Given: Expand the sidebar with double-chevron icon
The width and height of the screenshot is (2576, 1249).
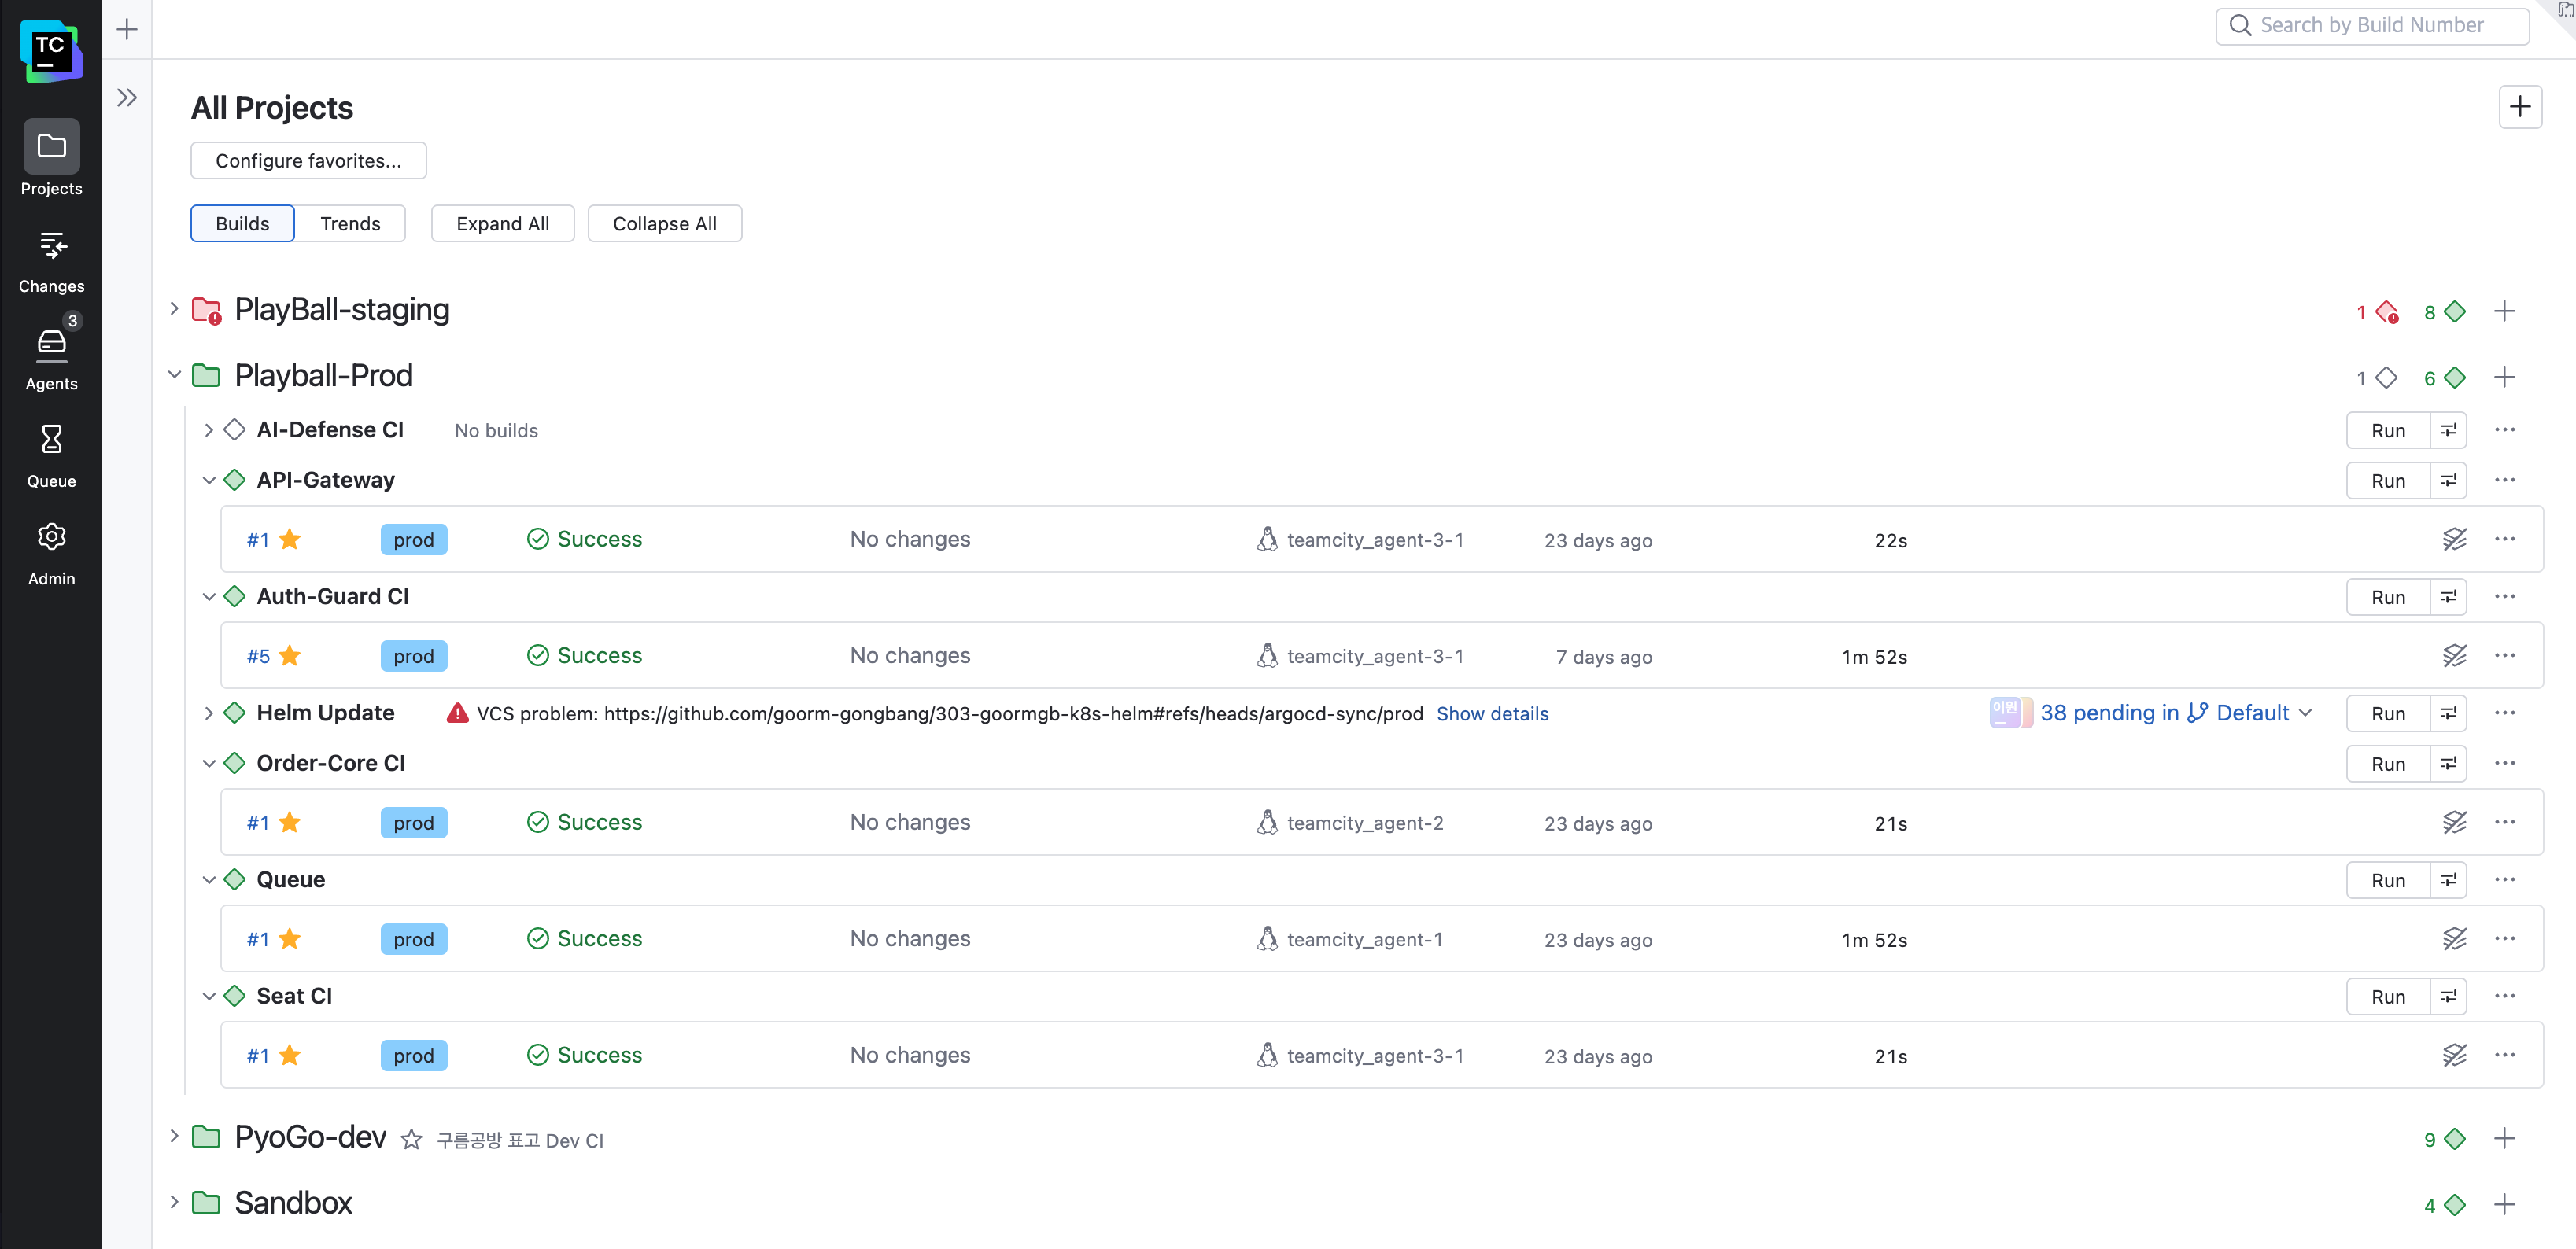Looking at the screenshot, I should (x=127, y=98).
